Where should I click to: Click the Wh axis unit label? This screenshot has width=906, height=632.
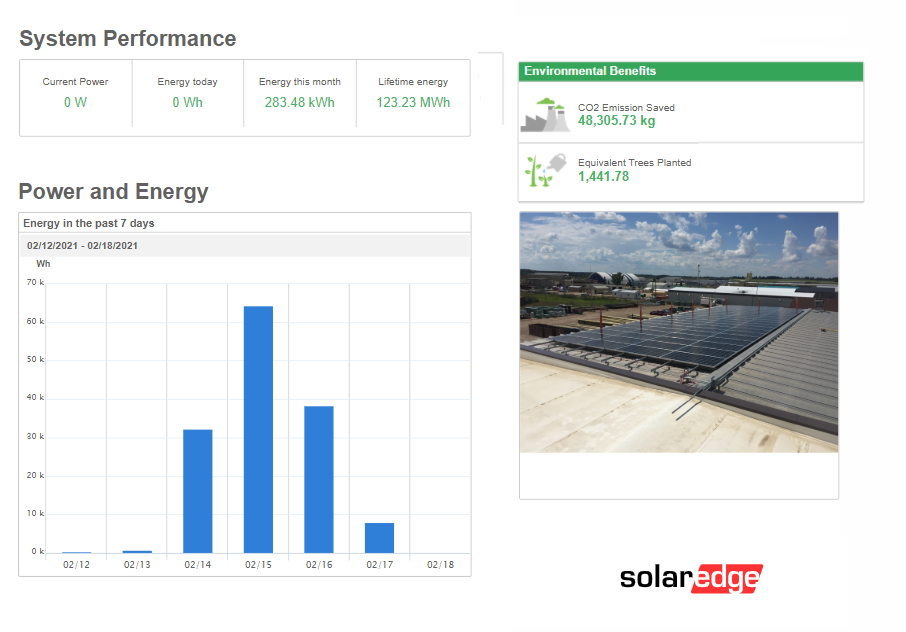[41, 263]
